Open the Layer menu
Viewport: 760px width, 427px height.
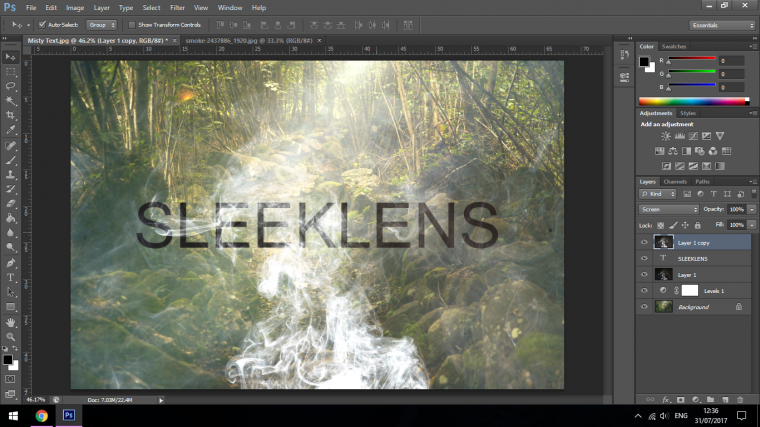(x=101, y=8)
